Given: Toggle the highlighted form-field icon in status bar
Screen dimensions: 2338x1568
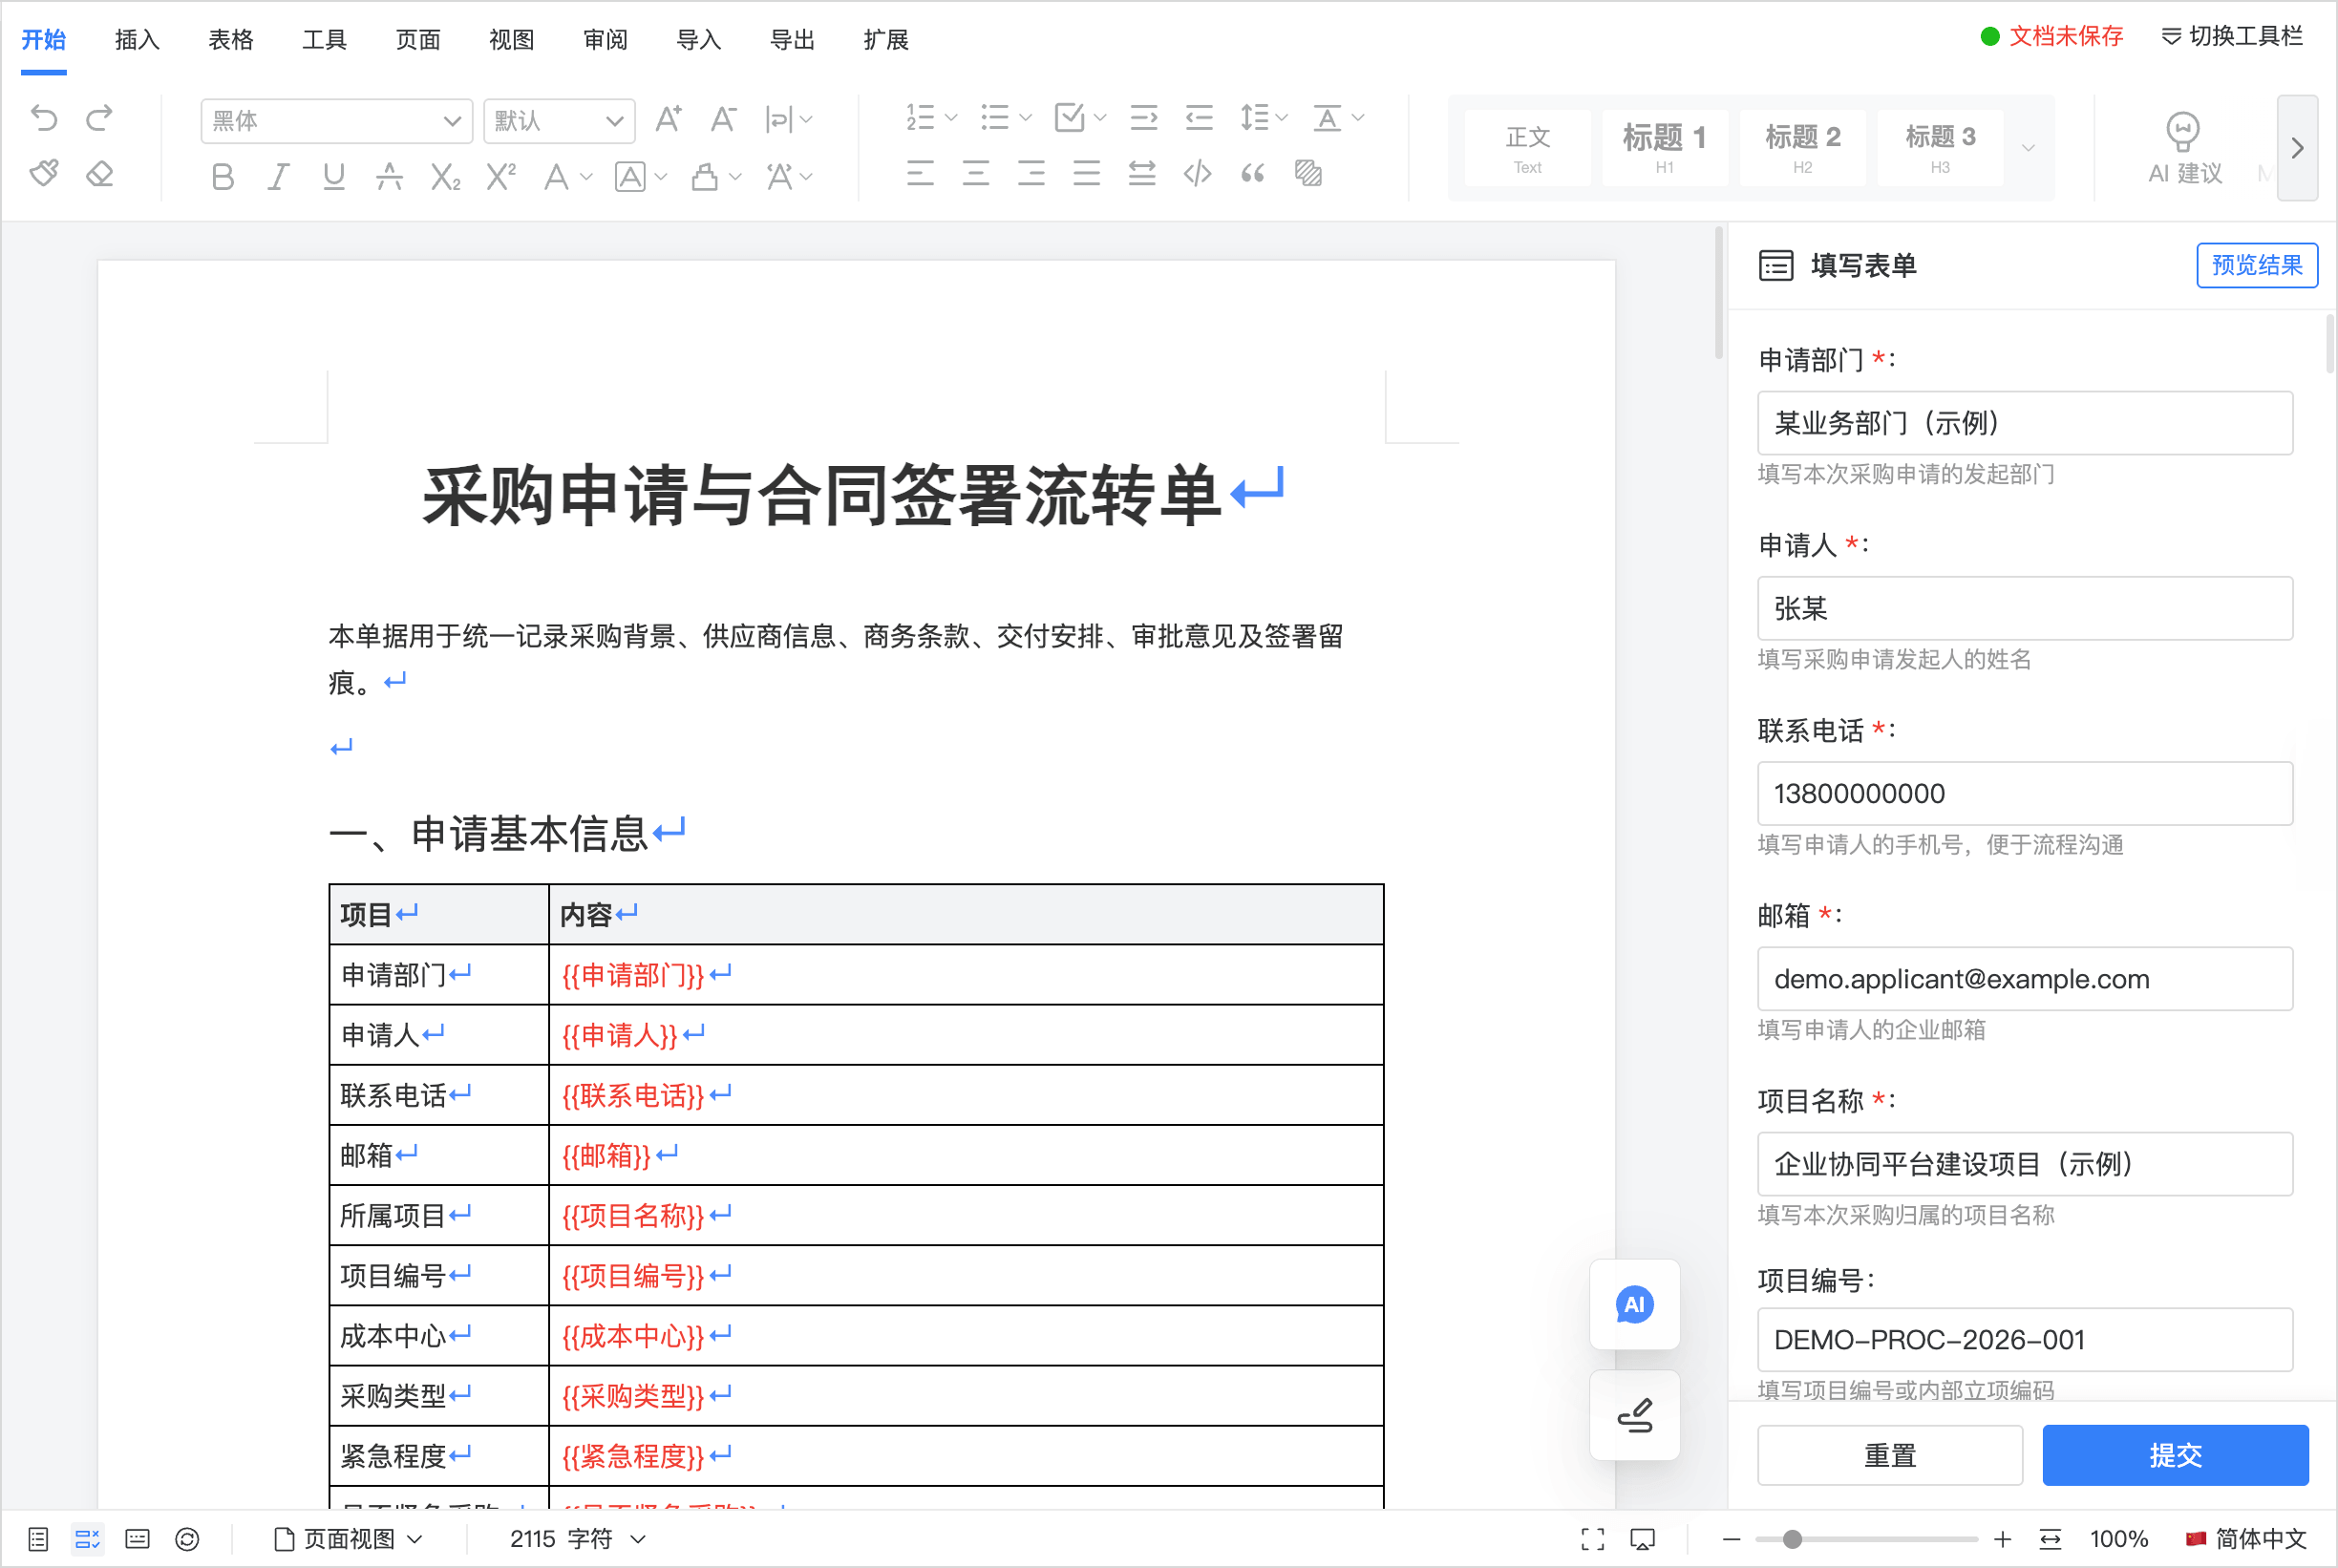Looking at the screenshot, I should 87,1539.
